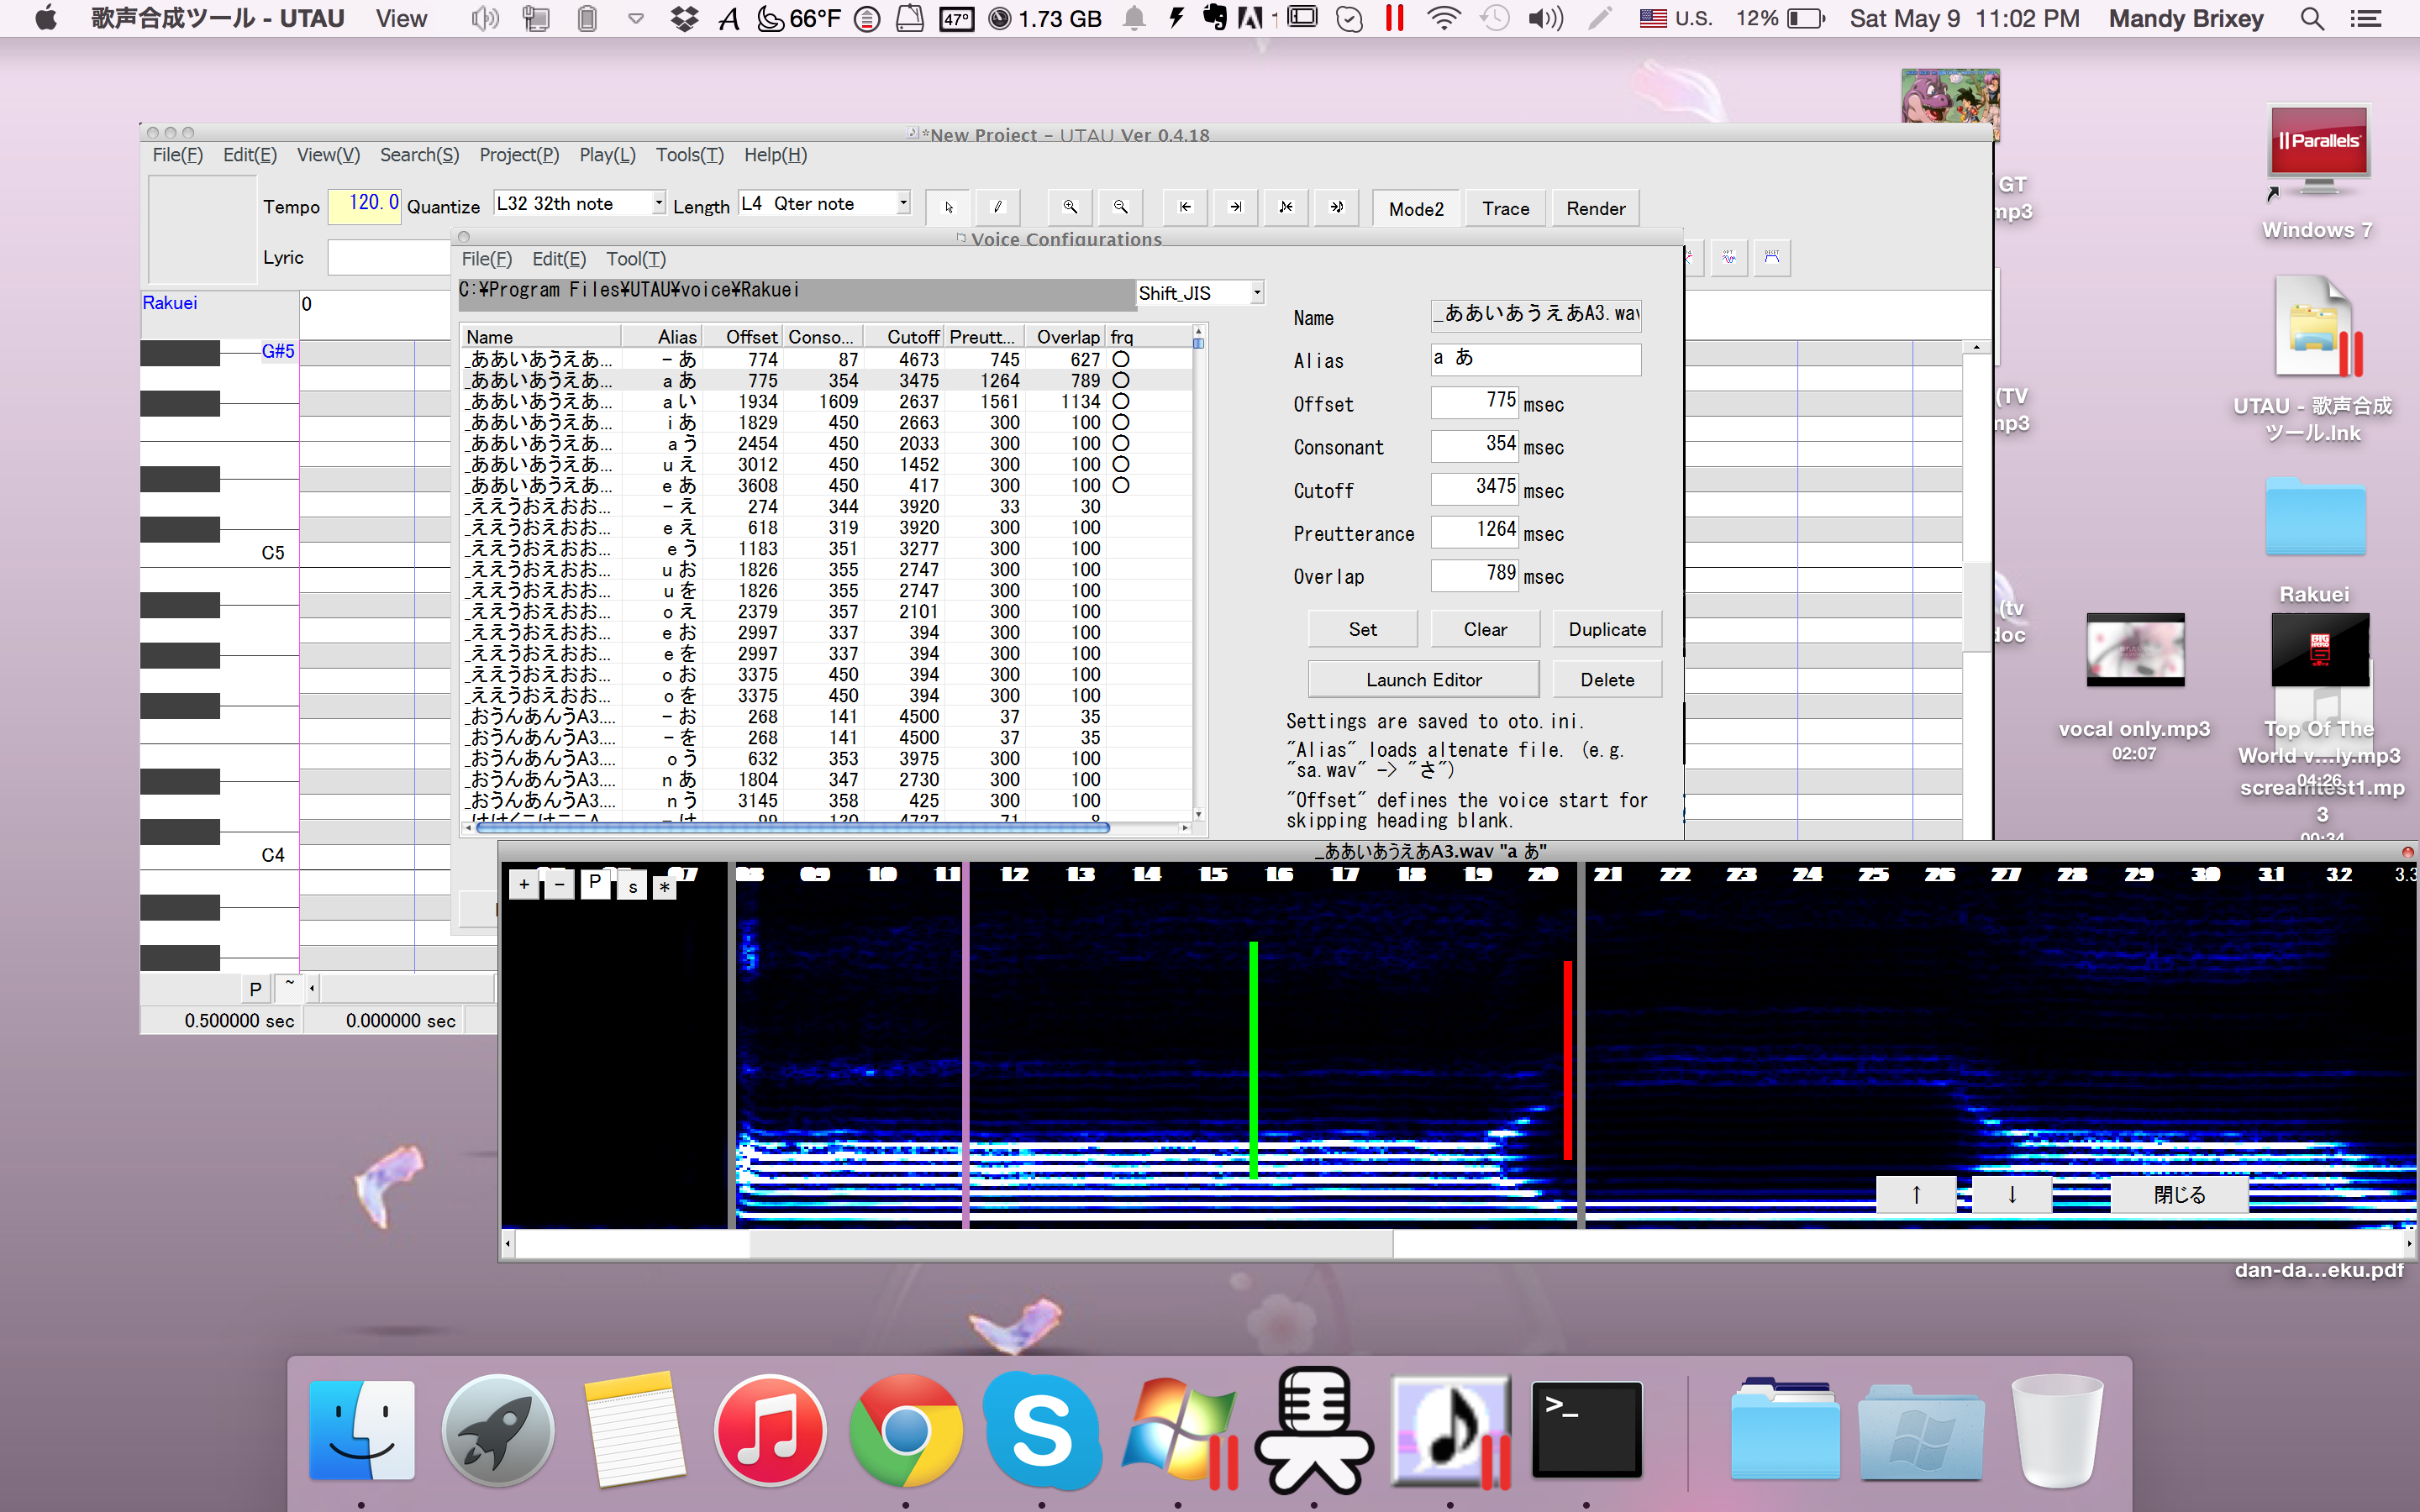Jump to start with the left-bar arrow icon
Image resolution: width=2420 pixels, height=1512 pixels.
tap(1185, 207)
